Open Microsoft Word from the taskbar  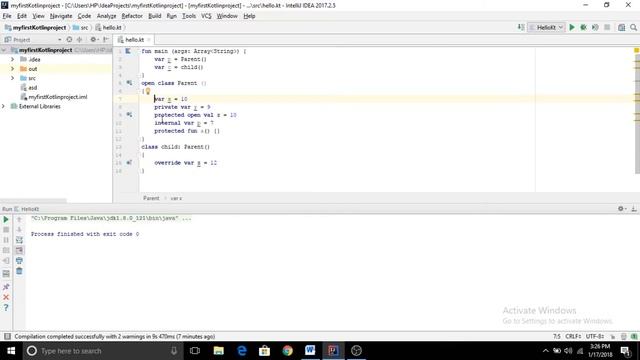pyautogui.click(x=310, y=351)
